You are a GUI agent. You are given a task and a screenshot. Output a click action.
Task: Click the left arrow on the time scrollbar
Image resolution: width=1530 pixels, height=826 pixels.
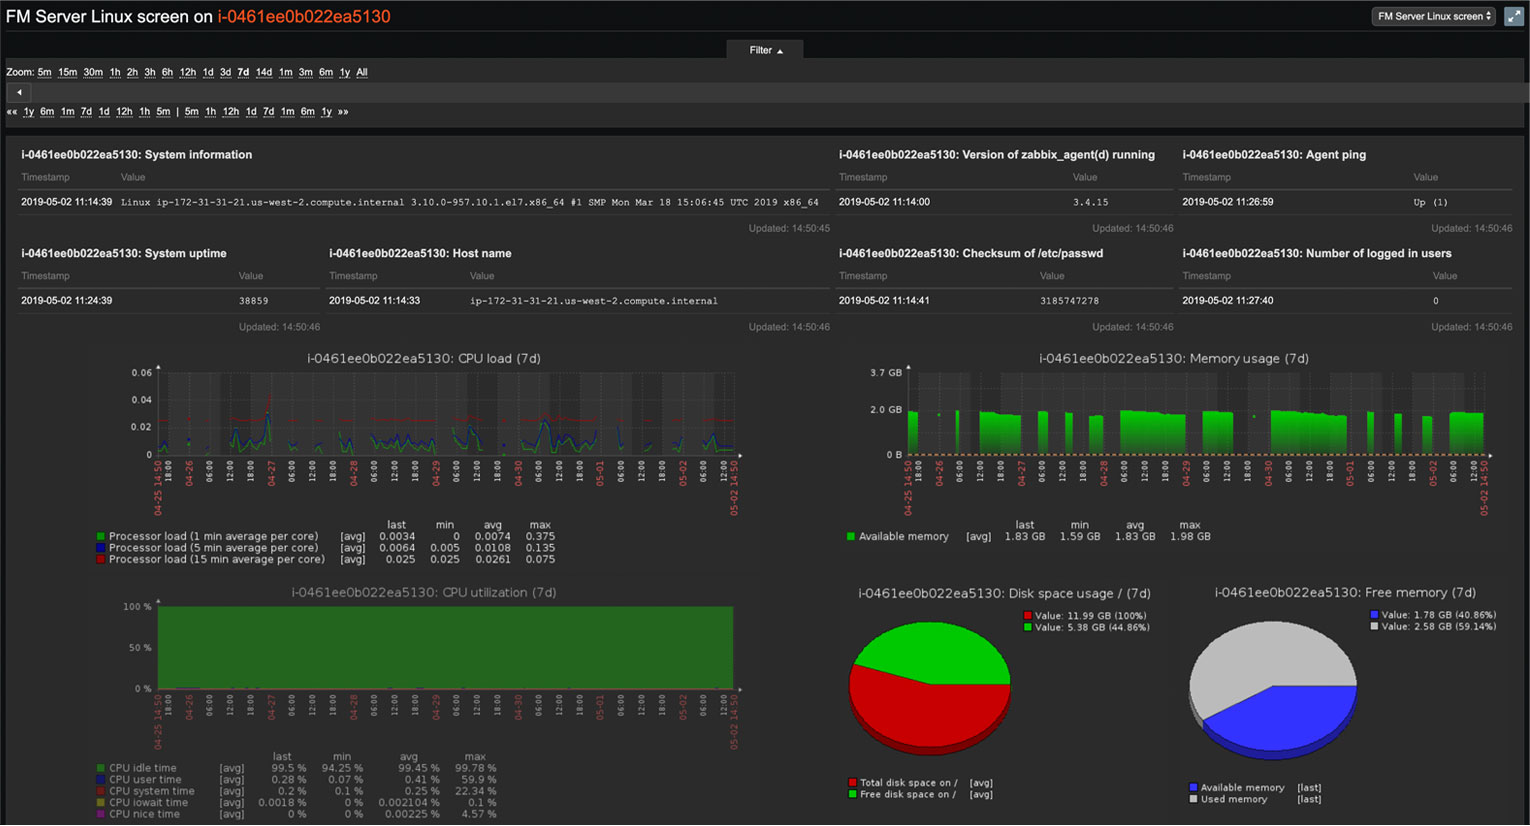point(19,92)
